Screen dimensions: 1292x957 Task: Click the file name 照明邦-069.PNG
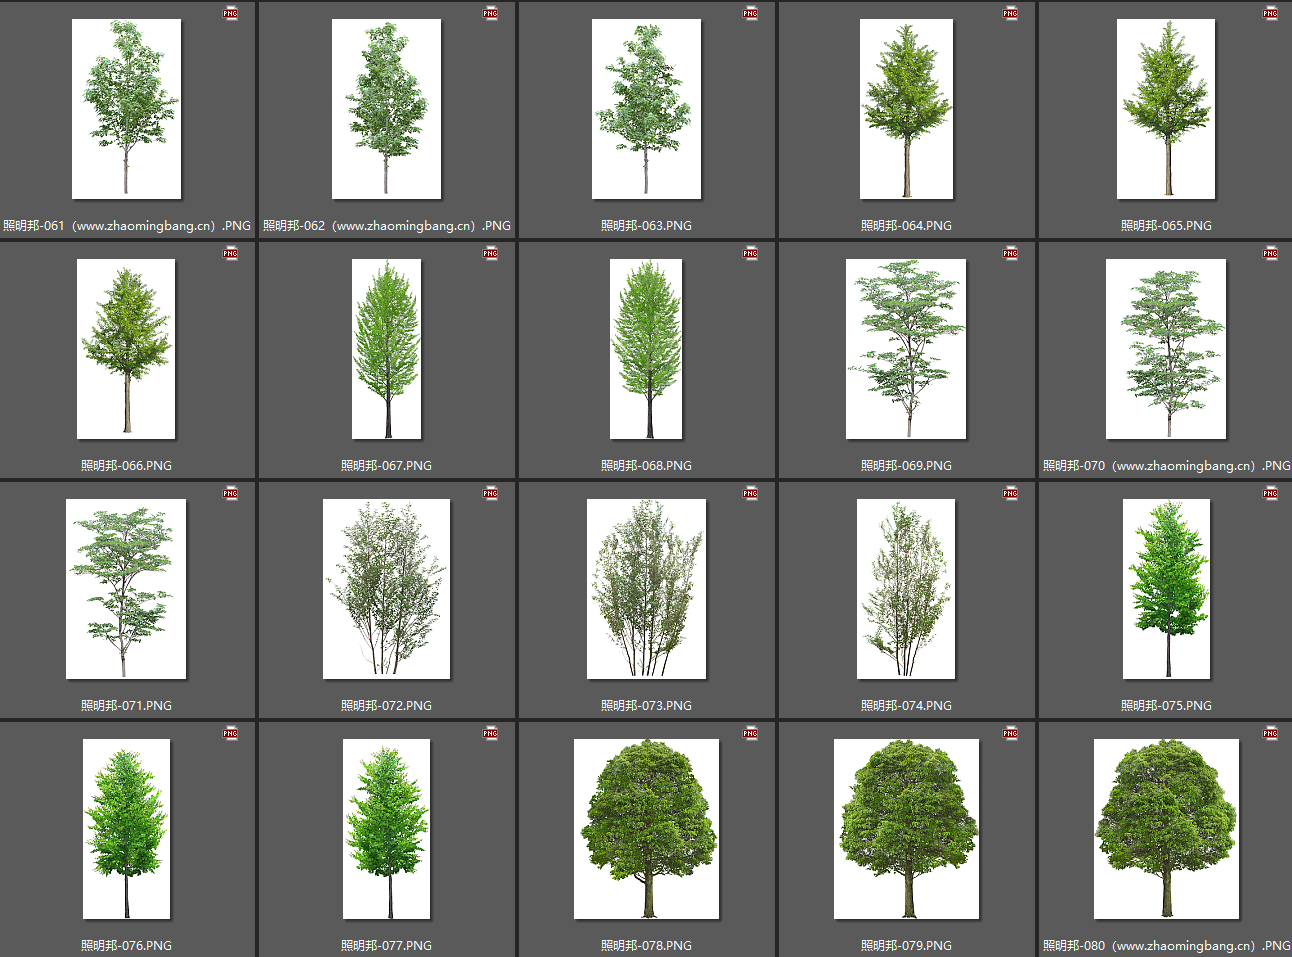pos(906,466)
